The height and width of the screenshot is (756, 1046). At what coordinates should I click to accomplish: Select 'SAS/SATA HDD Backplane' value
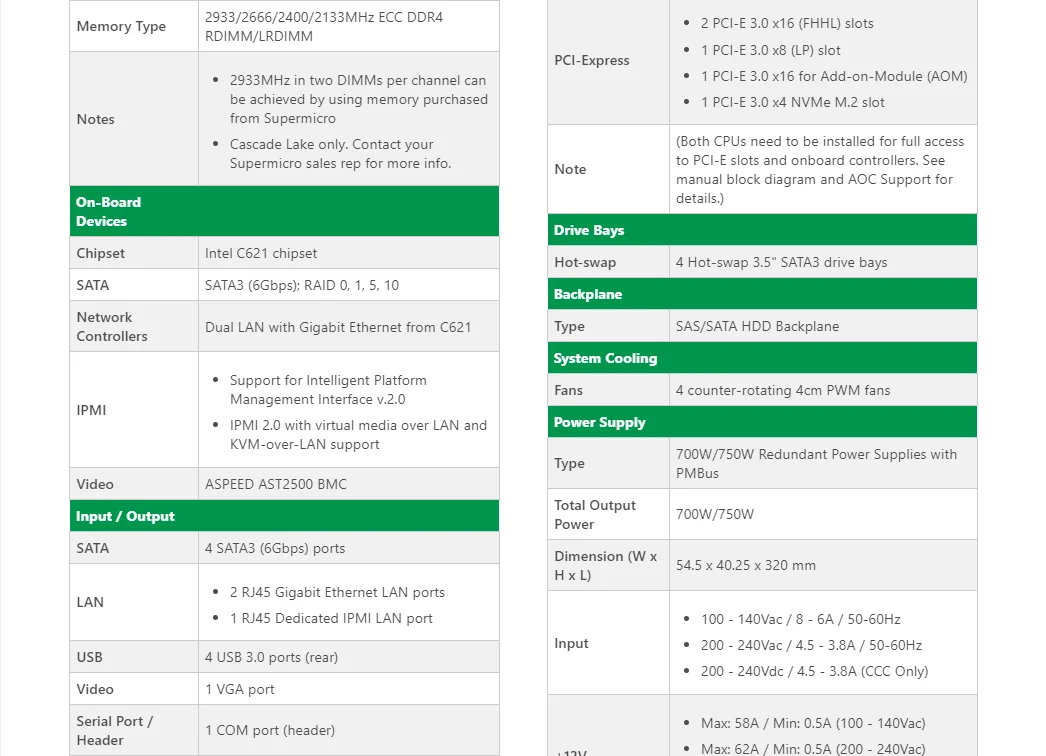tap(757, 326)
